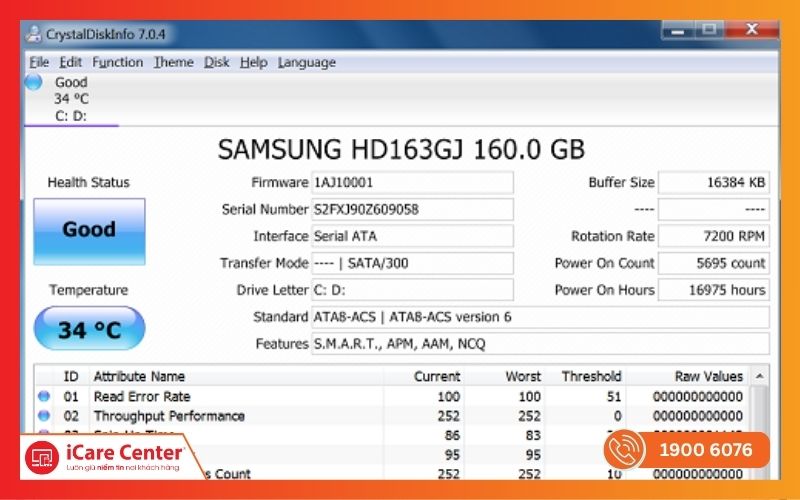The image size is (800, 500).
Task: Select the 'C: D:' disk entry at top
Action: (x=71, y=116)
